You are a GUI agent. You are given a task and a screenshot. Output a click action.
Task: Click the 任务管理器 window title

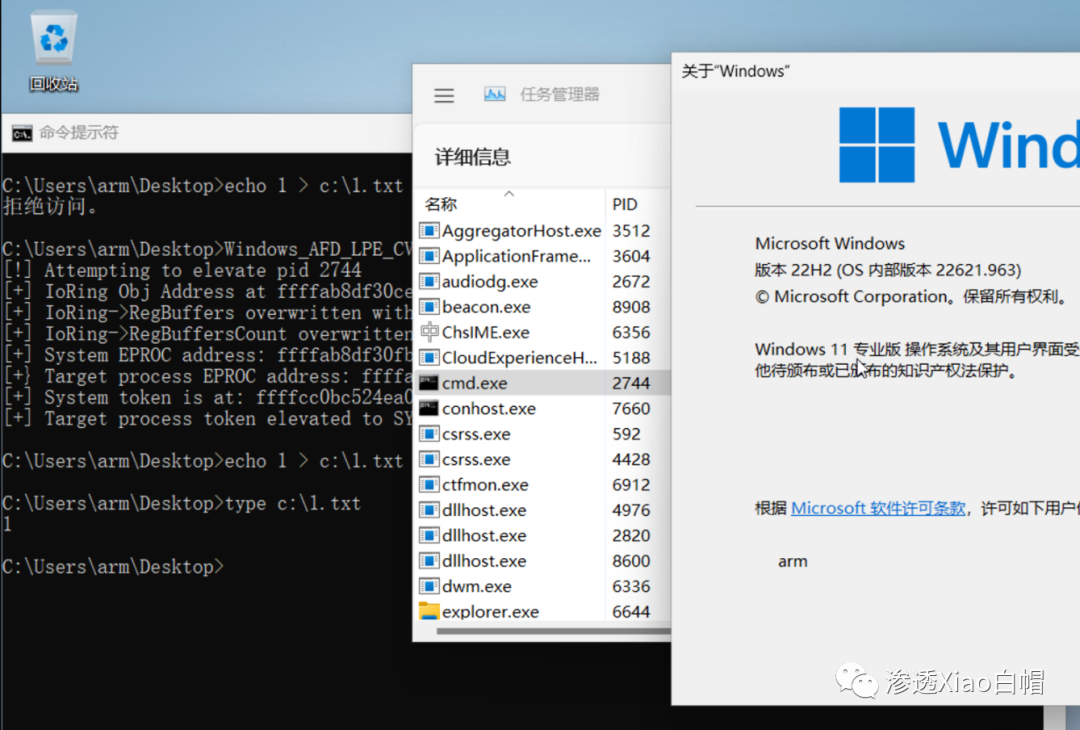[559, 94]
